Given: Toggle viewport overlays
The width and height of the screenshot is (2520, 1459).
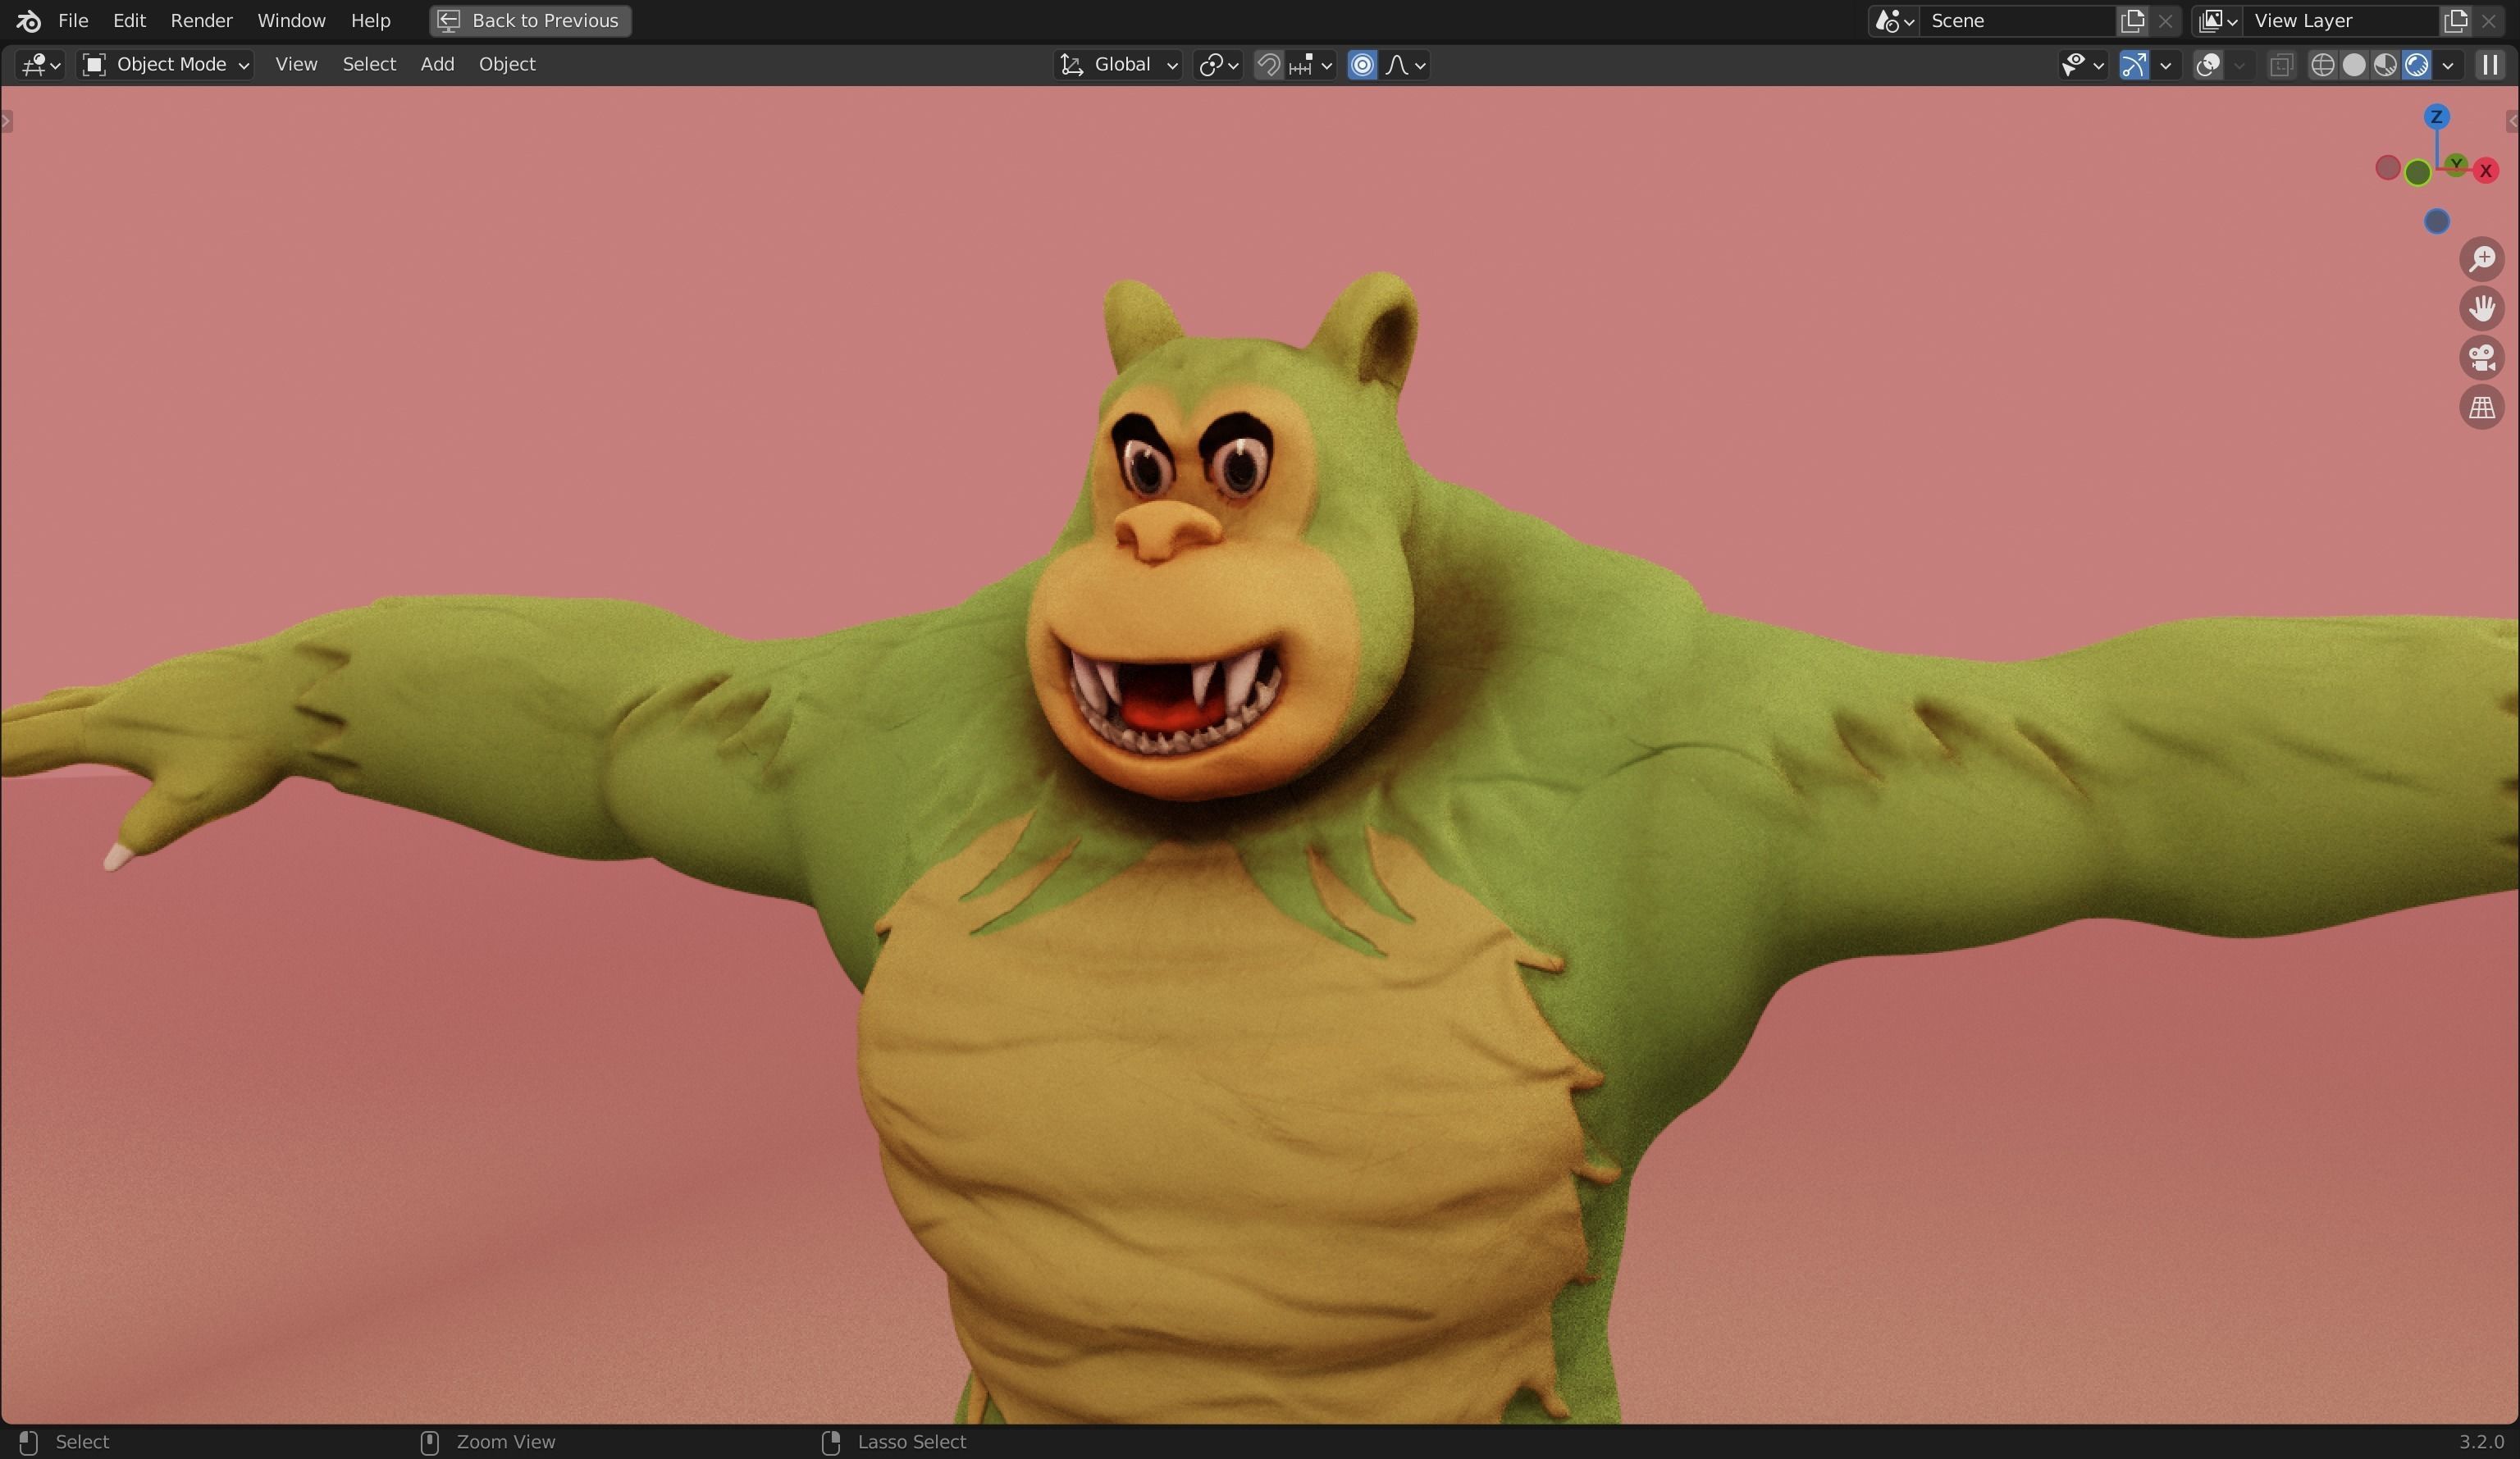Looking at the screenshot, I should [2208, 65].
